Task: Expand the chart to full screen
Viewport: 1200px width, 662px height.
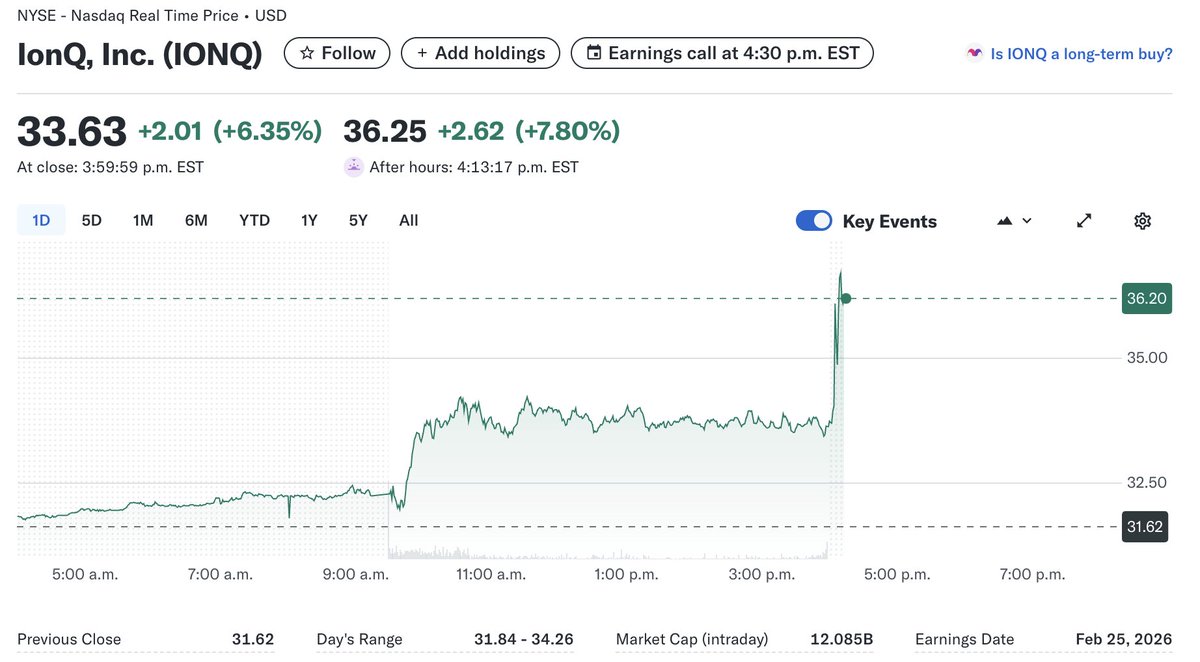Action: point(1084,221)
